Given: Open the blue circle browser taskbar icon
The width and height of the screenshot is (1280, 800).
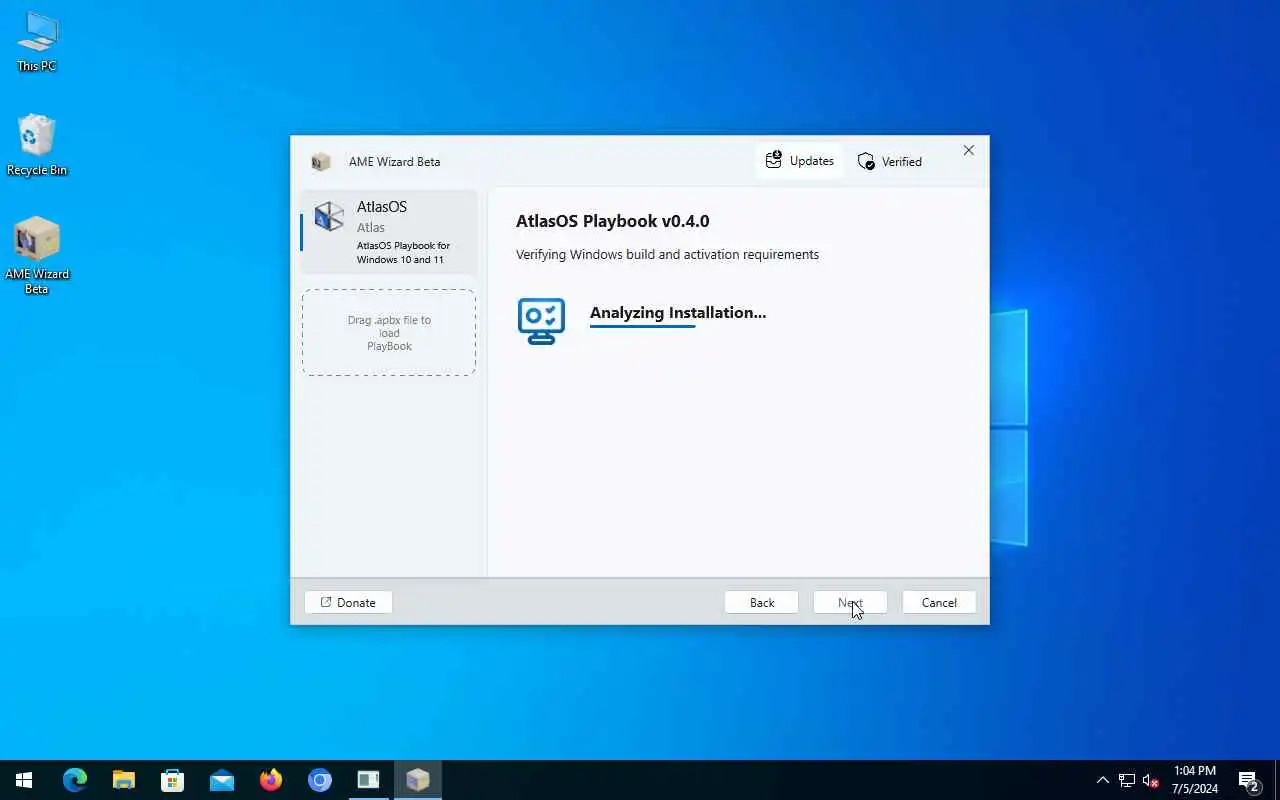Looking at the screenshot, I should [320, 780].
